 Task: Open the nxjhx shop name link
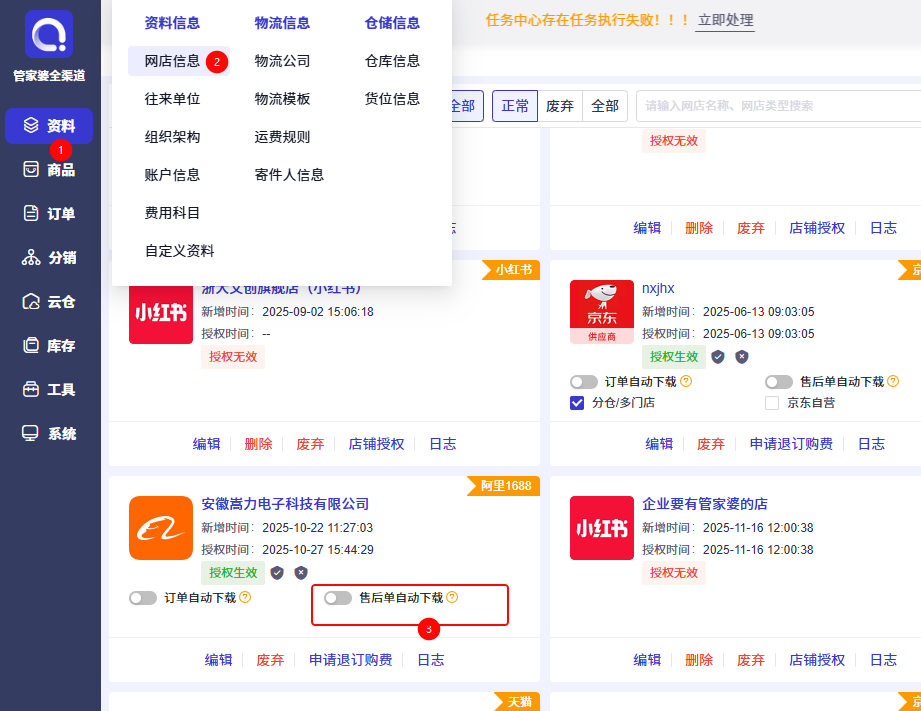[658, 289]
